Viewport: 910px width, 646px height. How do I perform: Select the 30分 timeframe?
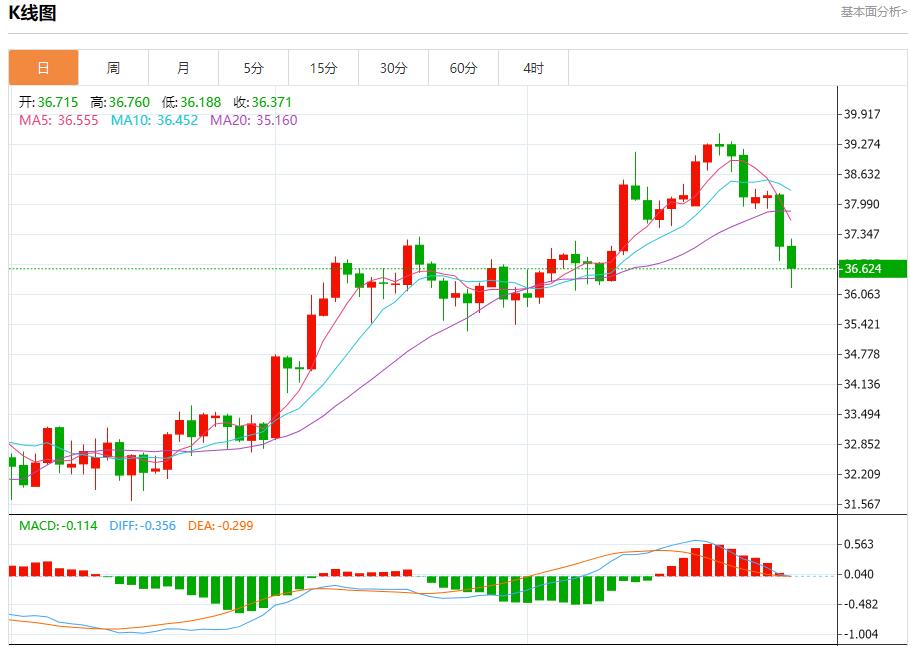pyautogui.click(x=393, y=67)
